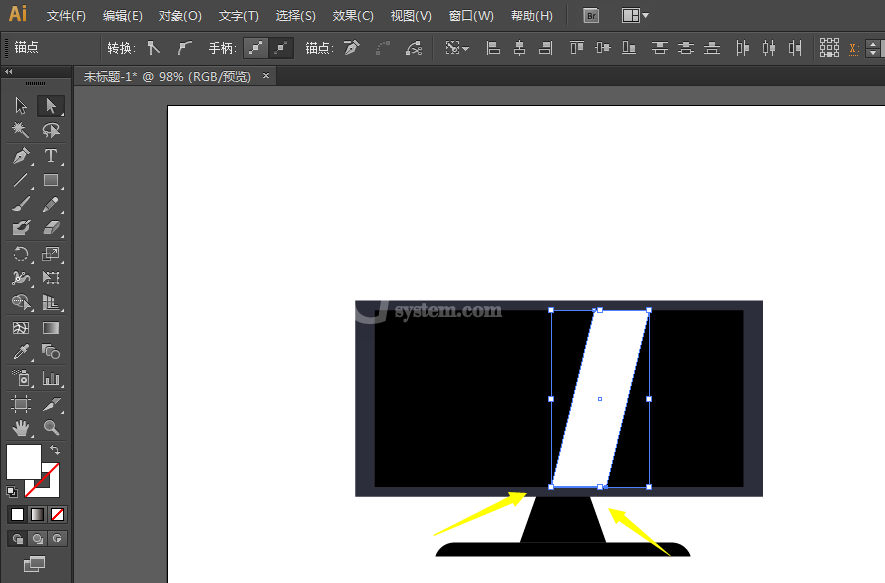Select the Artboard tool
Image resolution: width=885 pixels, height=583 pixels.
21,404
